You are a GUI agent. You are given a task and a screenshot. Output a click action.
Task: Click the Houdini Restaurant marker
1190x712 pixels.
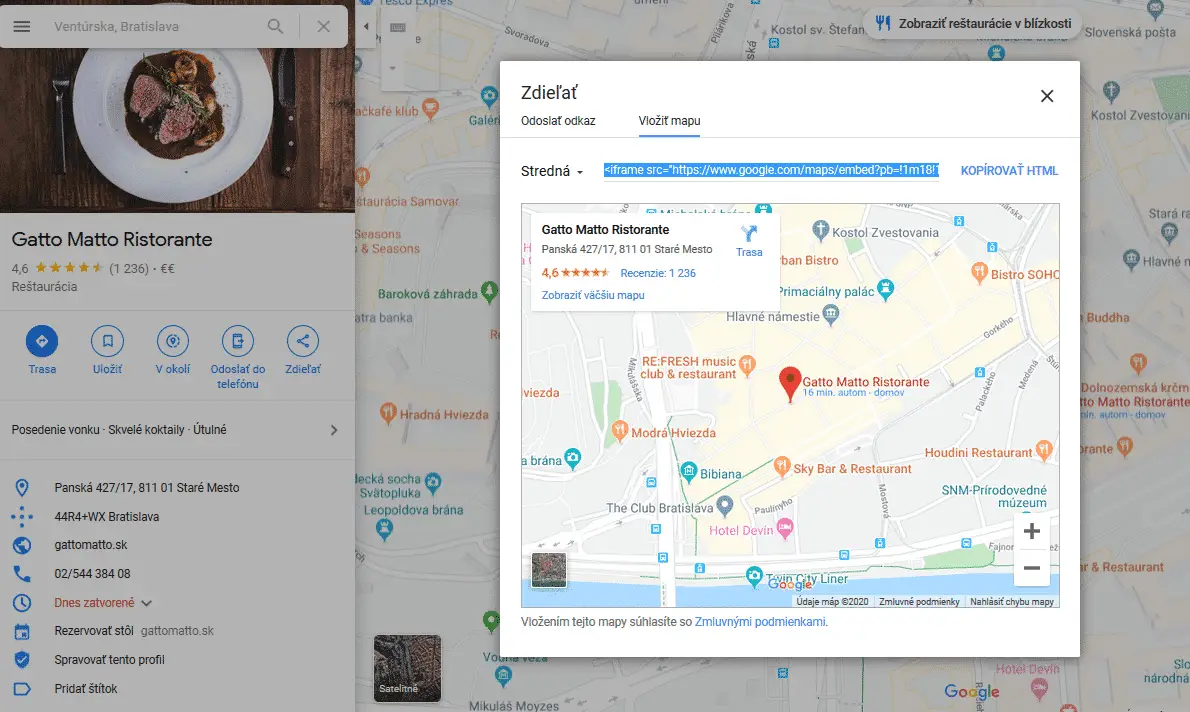click(1044, 449)
